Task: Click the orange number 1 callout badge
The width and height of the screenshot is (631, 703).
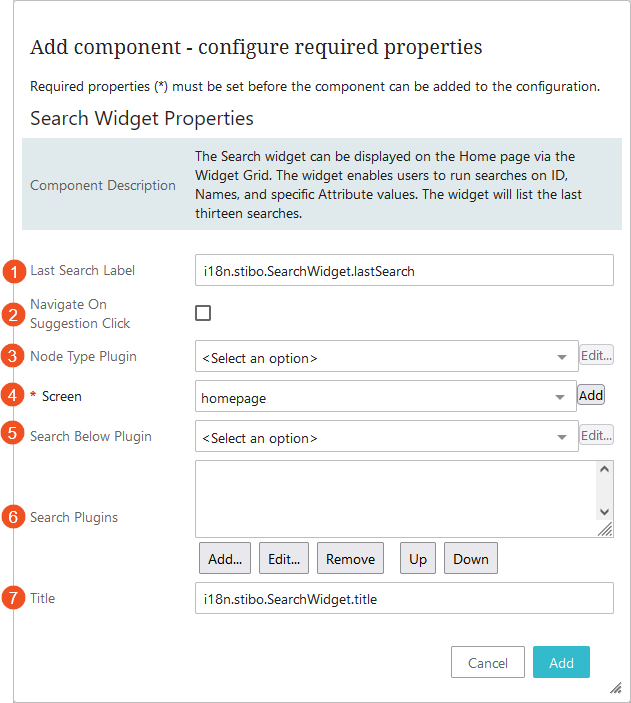Action: pyautogui.click(x=13, y=270)
